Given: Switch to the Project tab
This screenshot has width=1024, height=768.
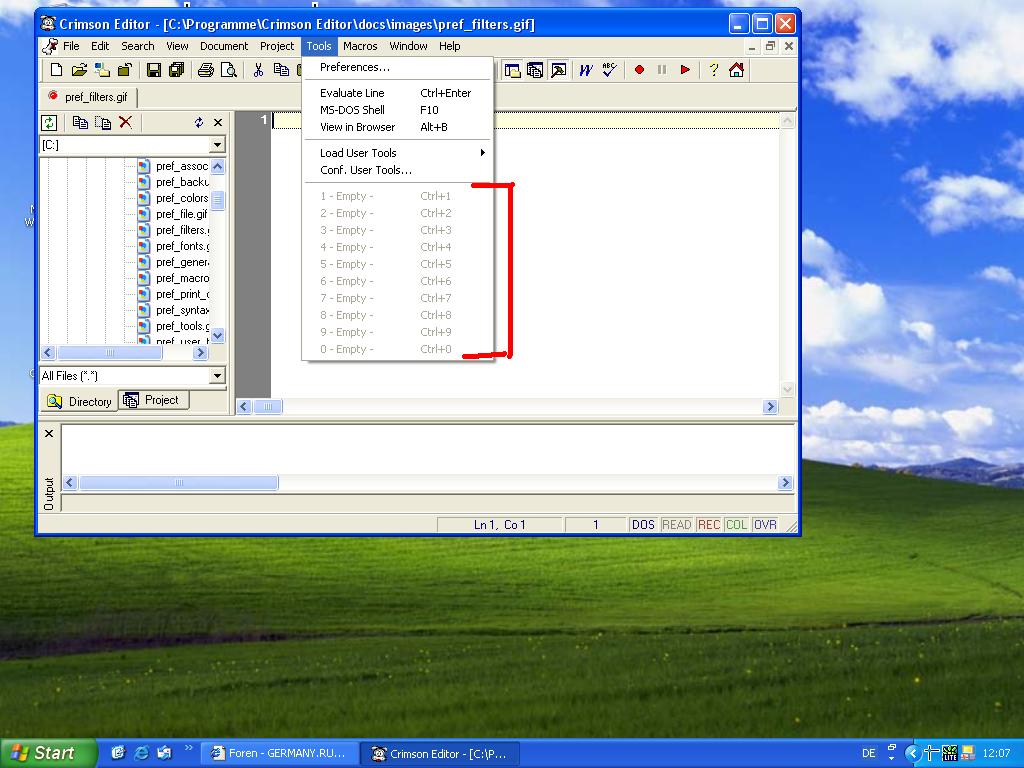Looking at the screenshot, I should (154, 400).
